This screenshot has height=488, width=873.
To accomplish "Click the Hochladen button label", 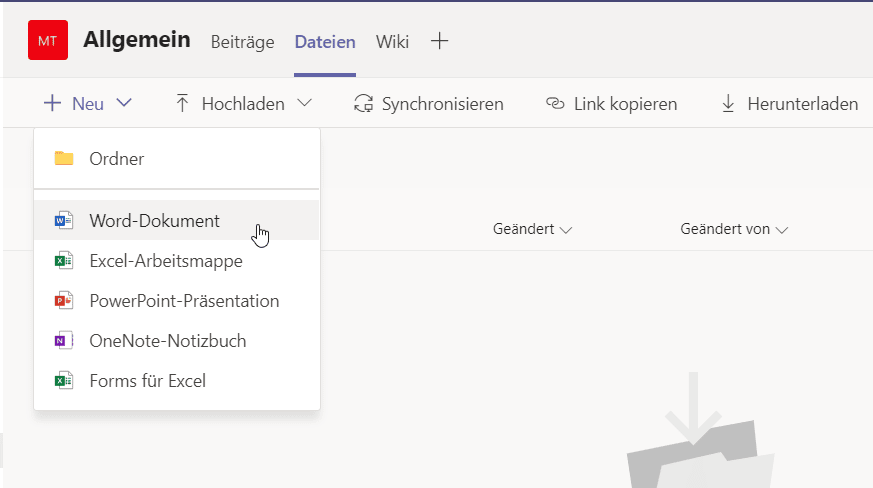I will [243, 104].
